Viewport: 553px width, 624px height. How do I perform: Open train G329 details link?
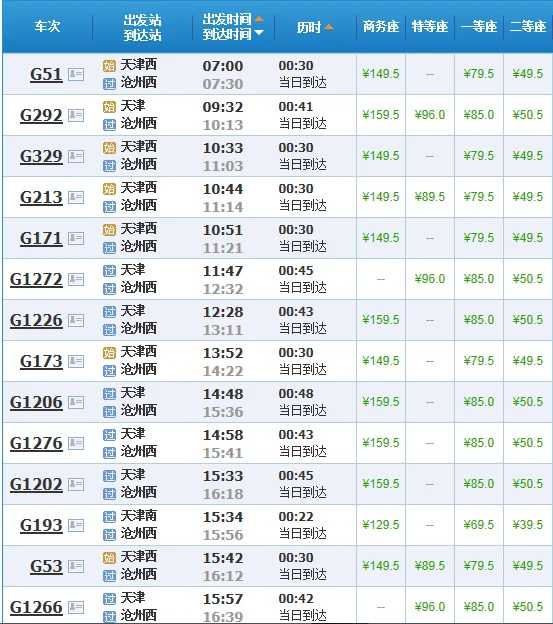[x=41, y=157]
